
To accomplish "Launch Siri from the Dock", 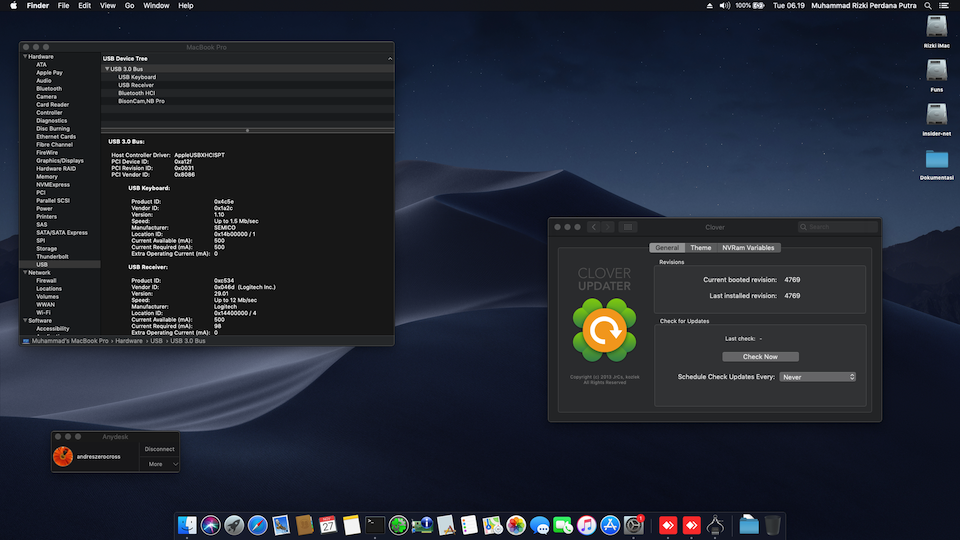I will coord(211,525).
